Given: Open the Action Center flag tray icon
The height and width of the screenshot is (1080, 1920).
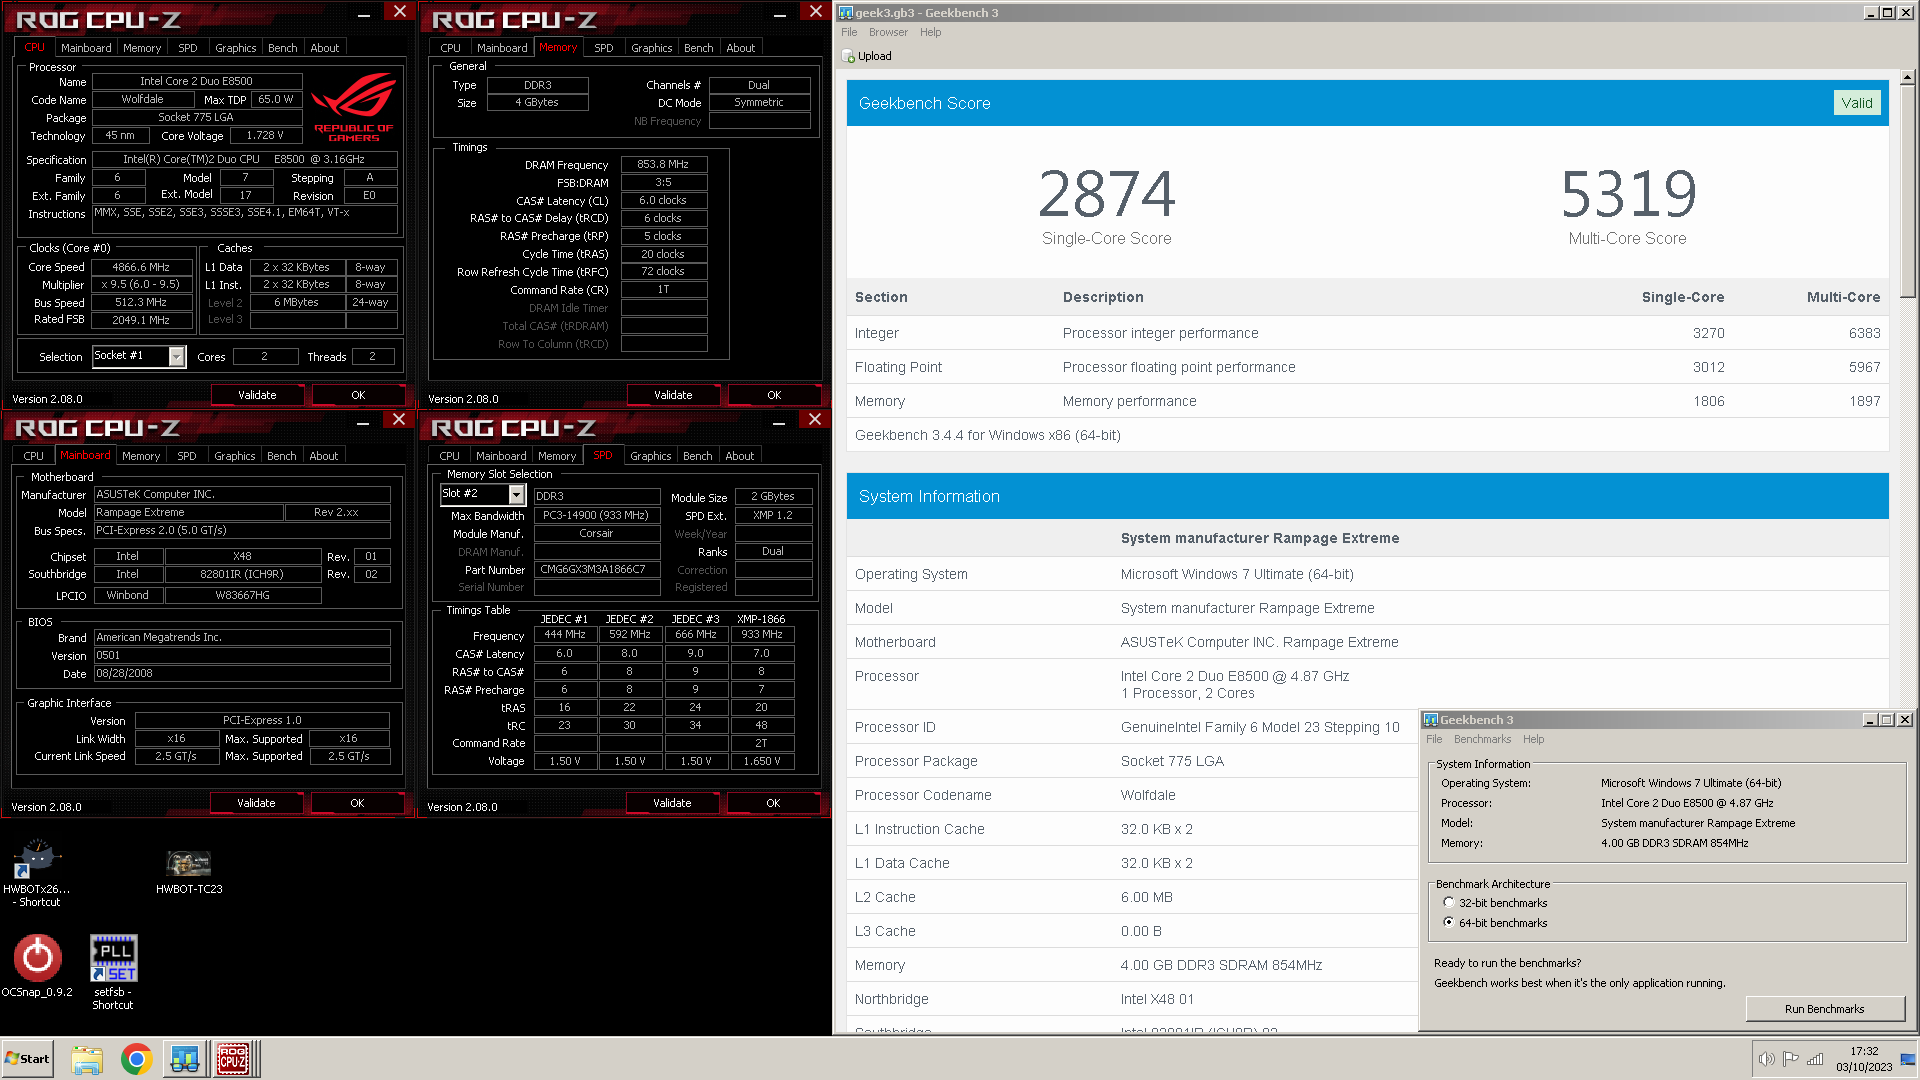Looking at the screenshot, I should click(x=1790, y=1059).
